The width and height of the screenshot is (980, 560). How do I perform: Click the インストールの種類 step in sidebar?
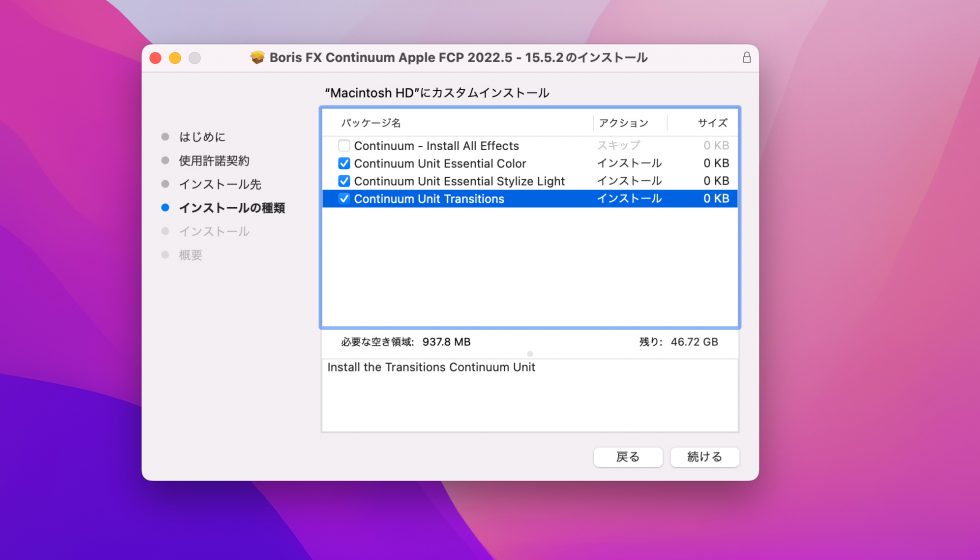232,208
